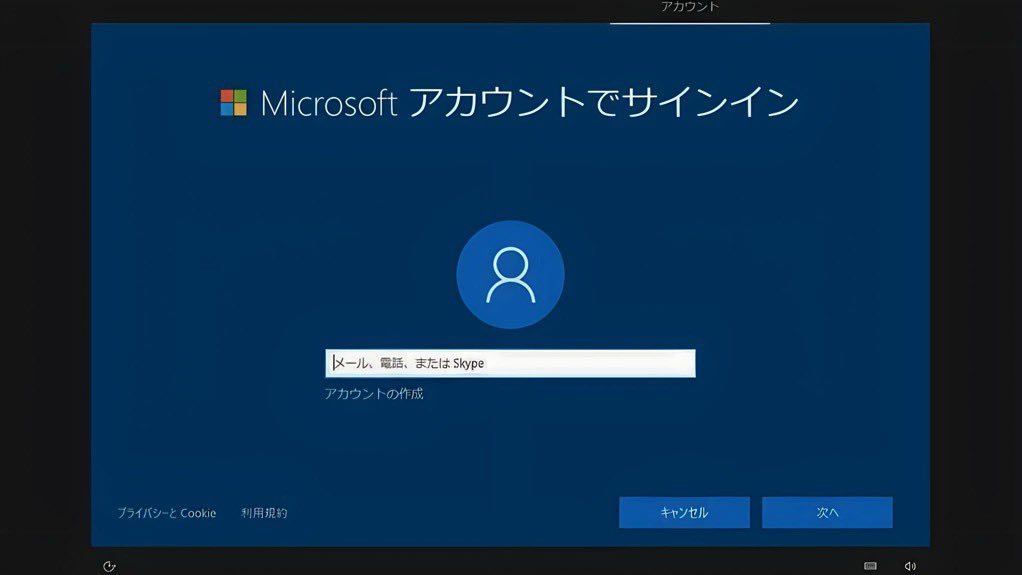Open the 利用規約 link

264,513
